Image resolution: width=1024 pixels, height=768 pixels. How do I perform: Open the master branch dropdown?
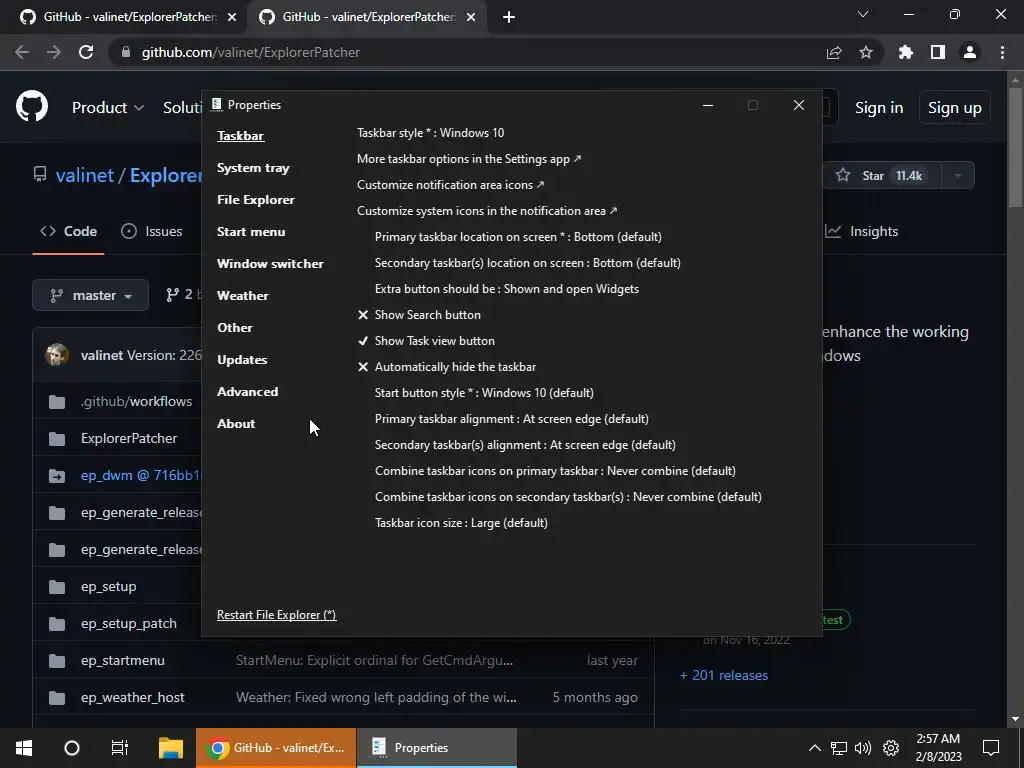click(x=91, y=296)
